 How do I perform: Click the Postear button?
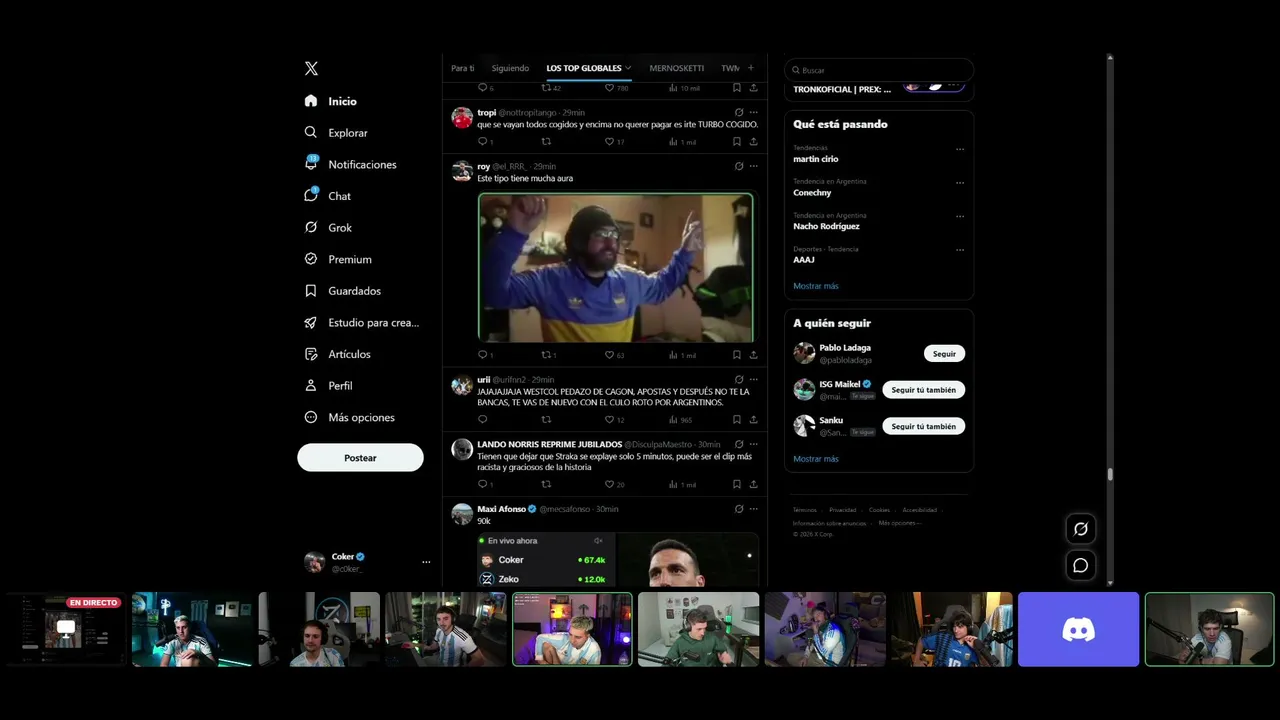(x=360, y=458)
